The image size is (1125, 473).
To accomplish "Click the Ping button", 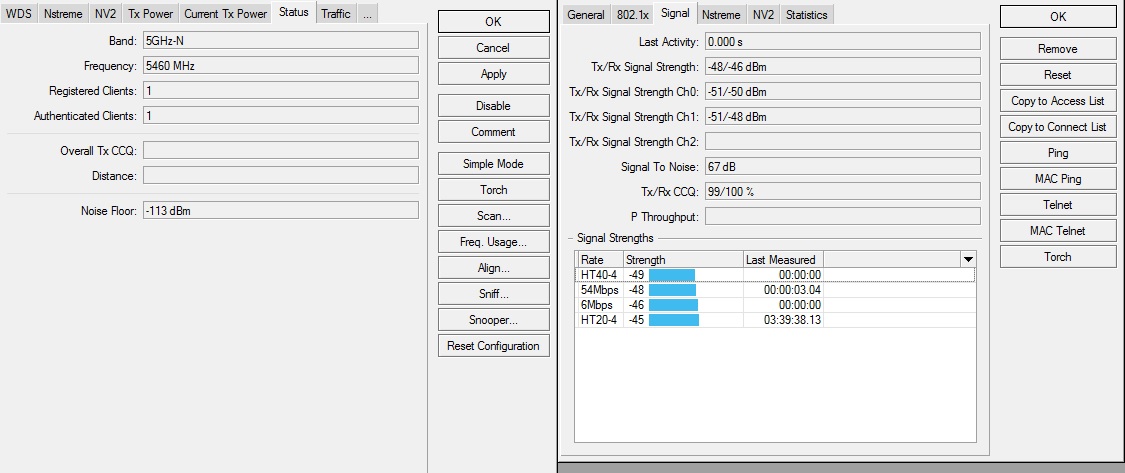I will (x=1058, y=153).
